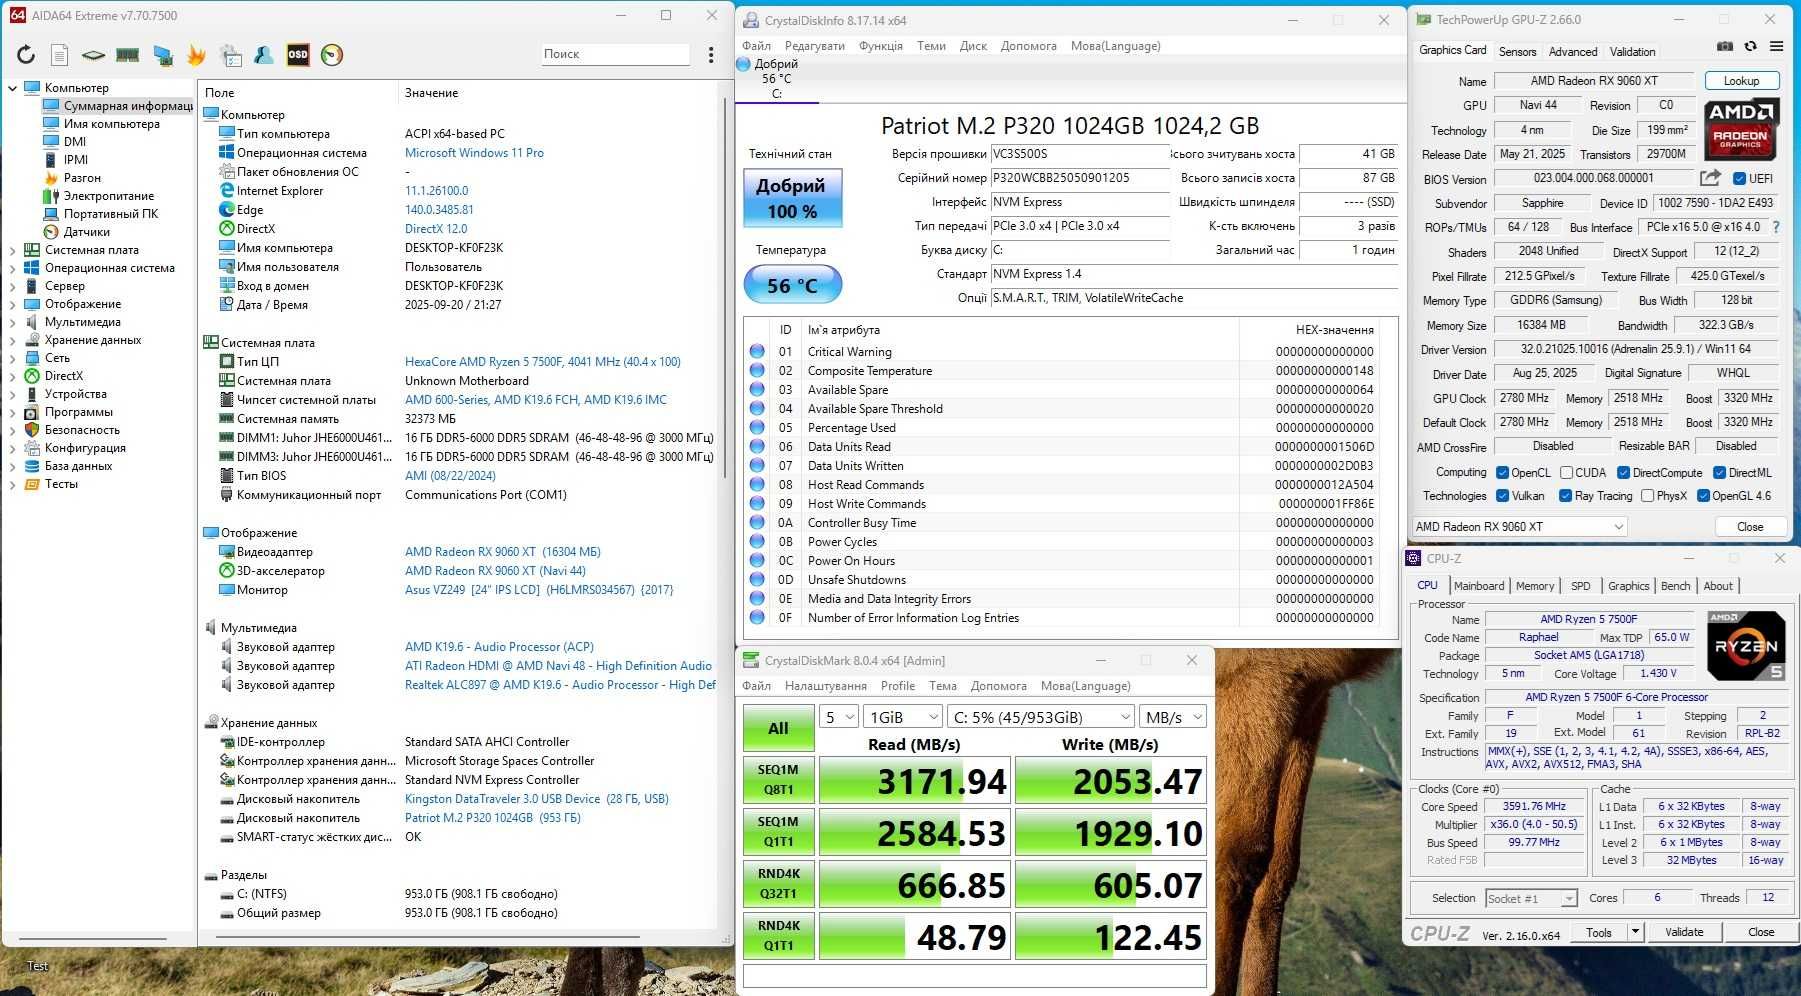Click AIDA64 monitor diagnostics toolbar icon

[x=162, y=55]
